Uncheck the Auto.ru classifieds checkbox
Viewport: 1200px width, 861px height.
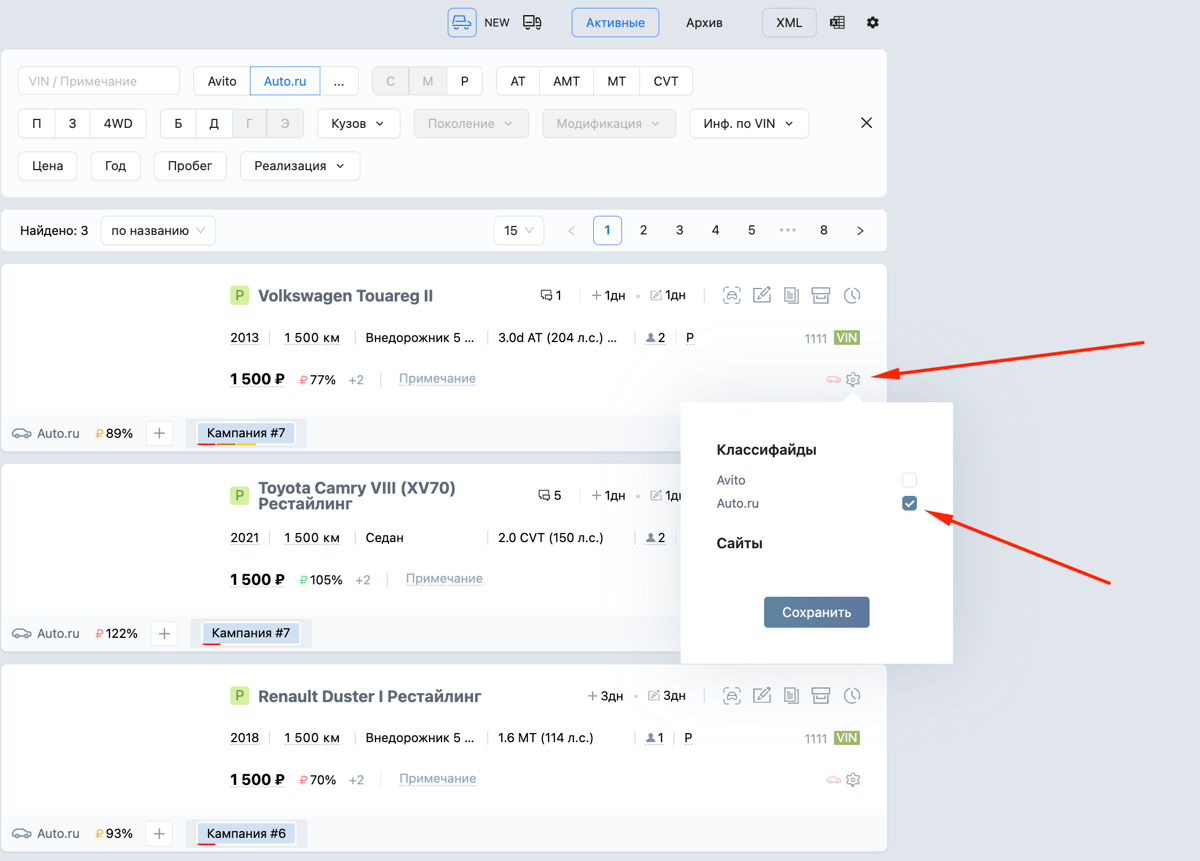(909, 503)
